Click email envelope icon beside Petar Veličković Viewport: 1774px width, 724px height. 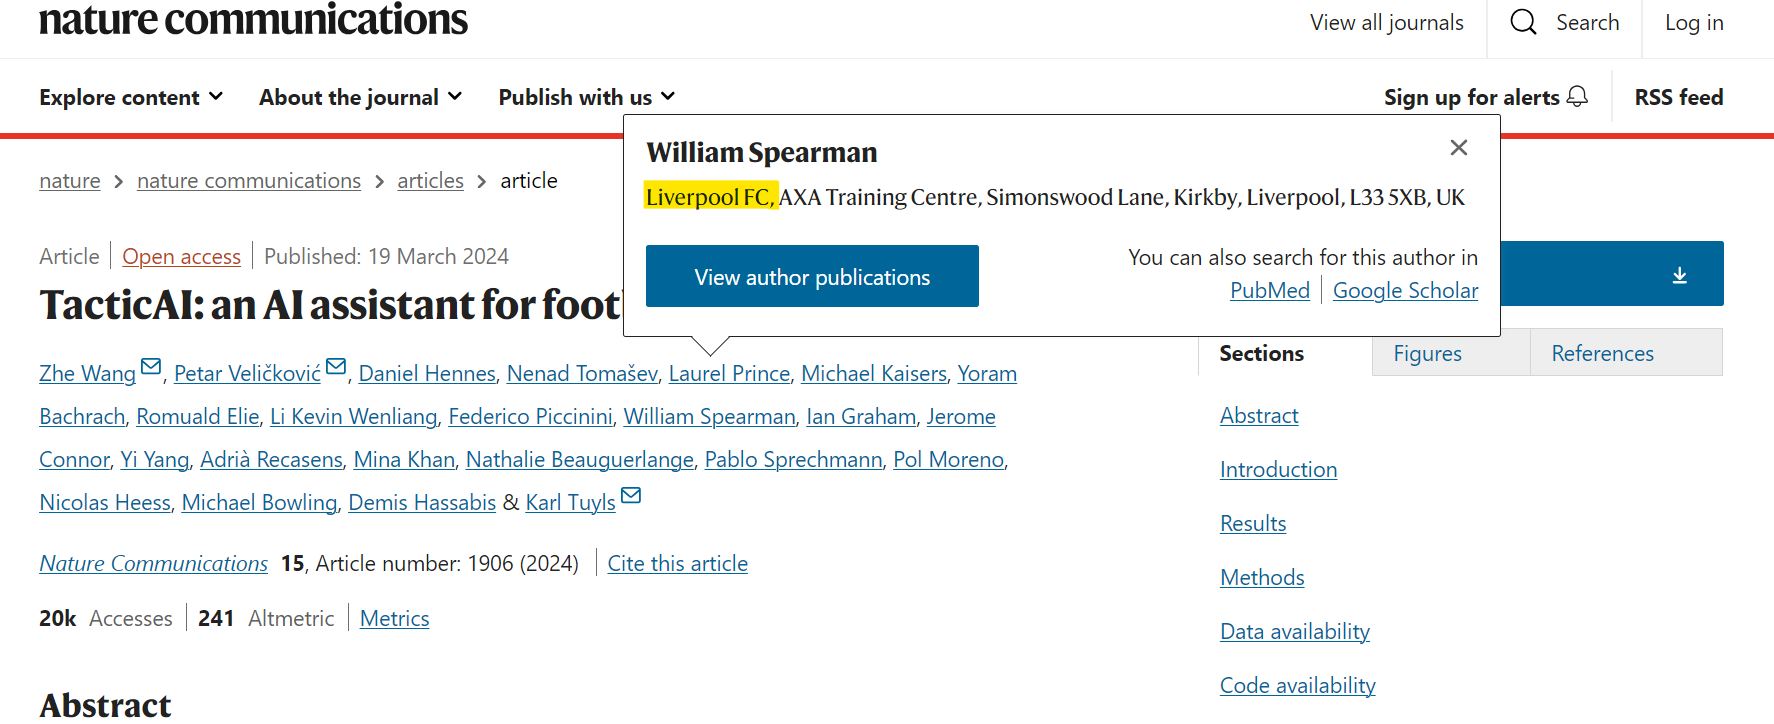pyautogui.click(x=336, y=367)
